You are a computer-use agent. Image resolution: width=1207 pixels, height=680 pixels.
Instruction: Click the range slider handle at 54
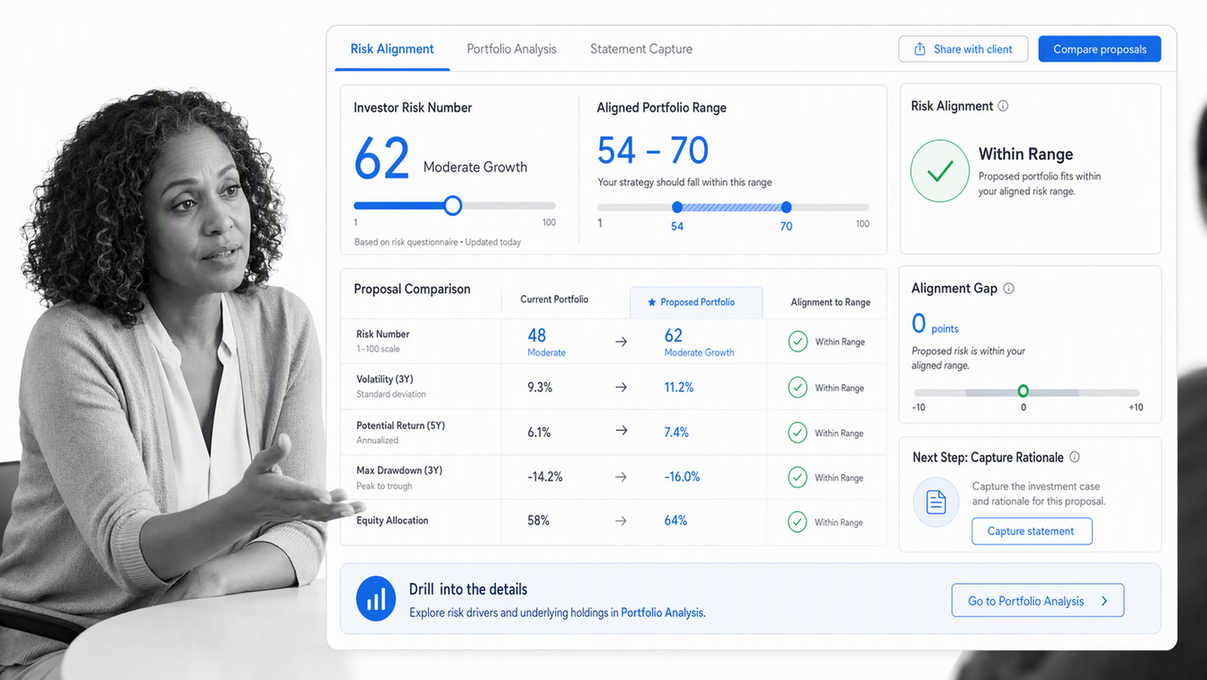[x=677, y=207]
